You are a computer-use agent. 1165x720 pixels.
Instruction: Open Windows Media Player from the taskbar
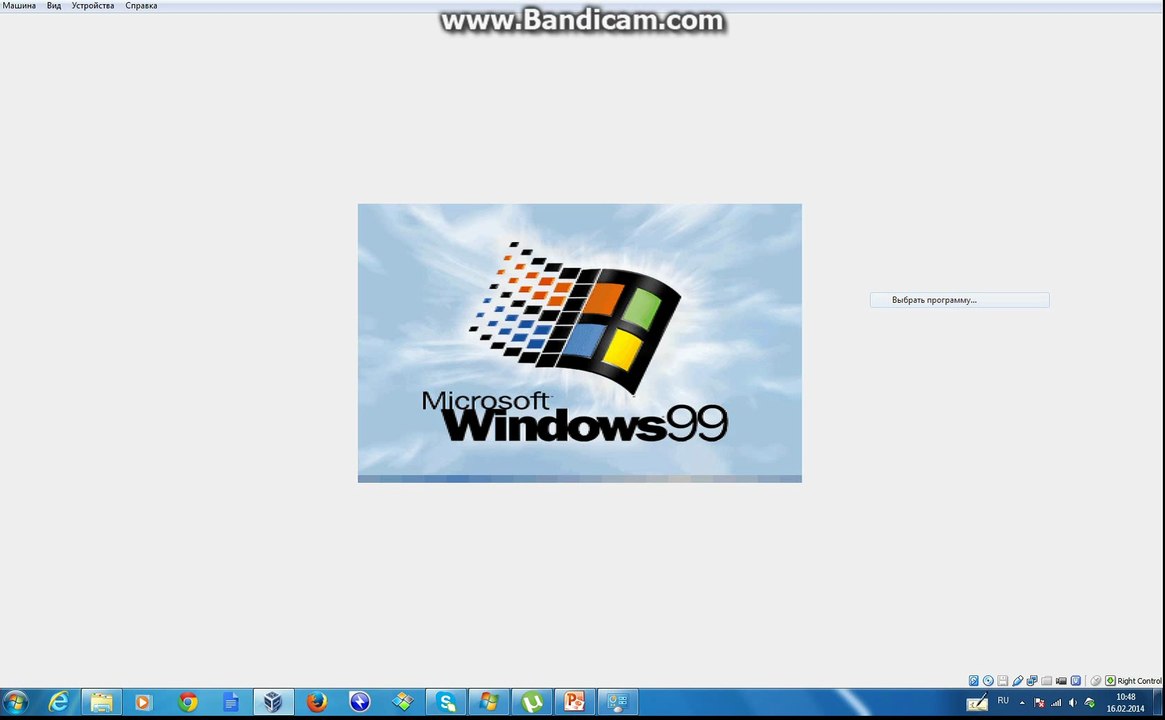point(143,702)
